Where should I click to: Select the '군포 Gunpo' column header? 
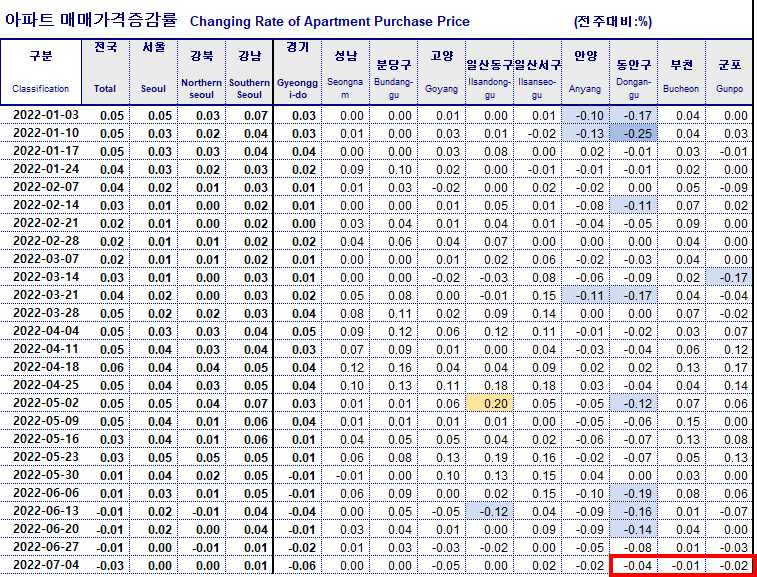(729, 72)
